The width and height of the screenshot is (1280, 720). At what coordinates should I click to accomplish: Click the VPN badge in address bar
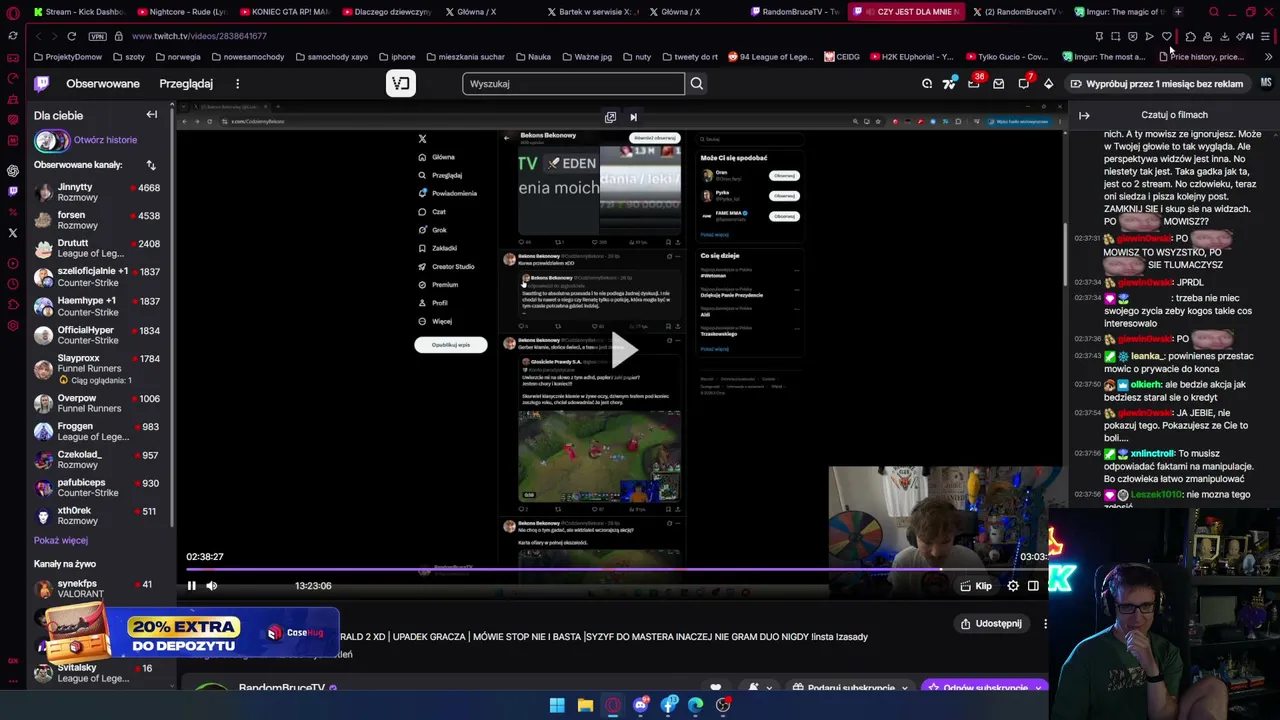coord(97,36)
